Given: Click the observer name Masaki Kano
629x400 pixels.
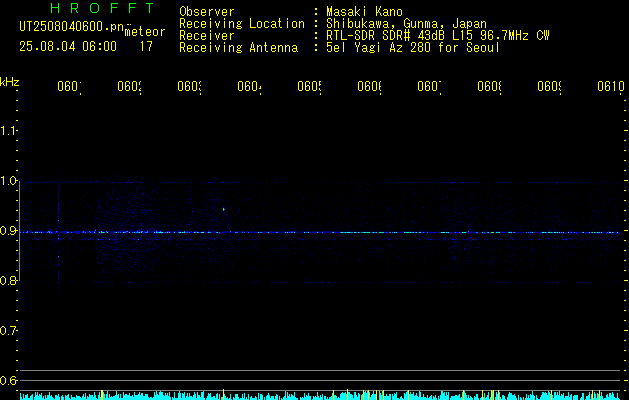Looking at the screenshot, I should [x=364, y=12].
